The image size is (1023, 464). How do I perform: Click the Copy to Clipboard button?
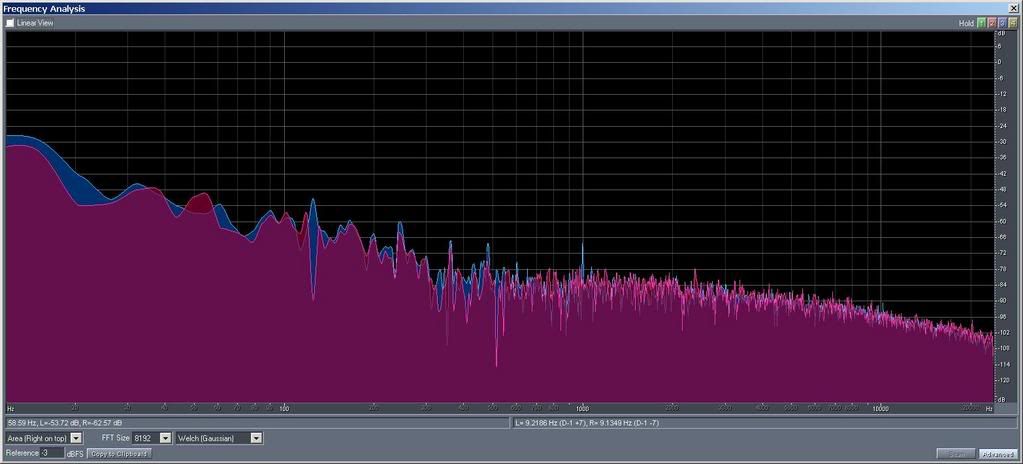119,453
